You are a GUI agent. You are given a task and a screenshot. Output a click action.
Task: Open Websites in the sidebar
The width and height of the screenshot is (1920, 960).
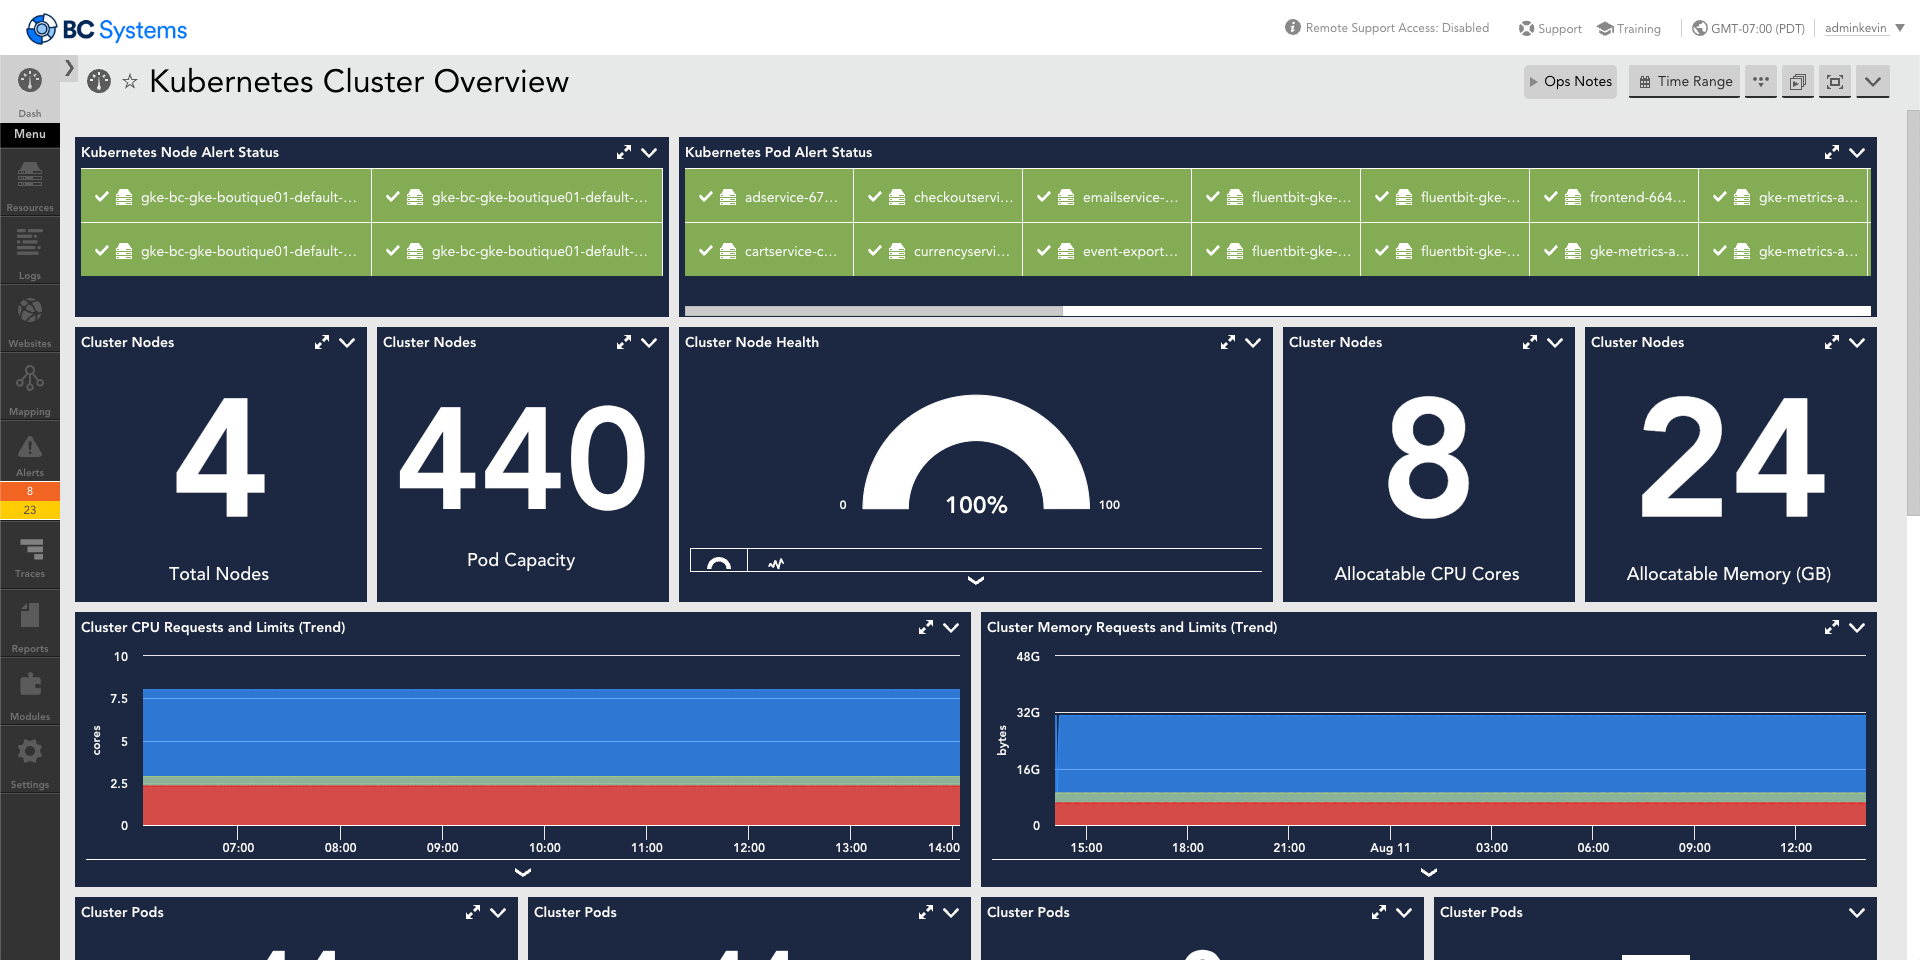point(30,318)
